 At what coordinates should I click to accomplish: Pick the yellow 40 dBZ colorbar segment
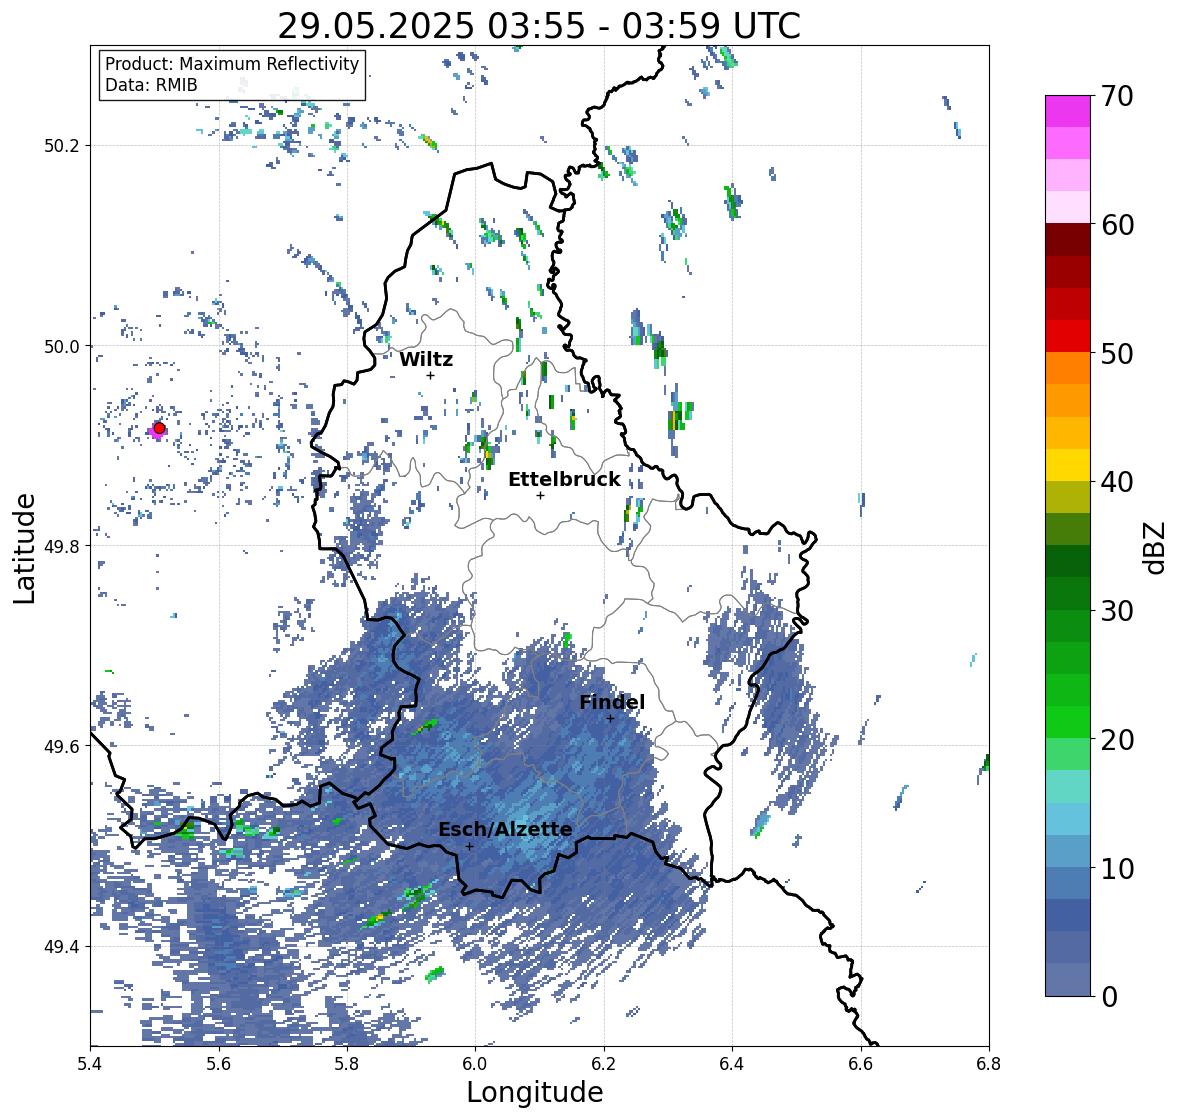[1068, 465]
